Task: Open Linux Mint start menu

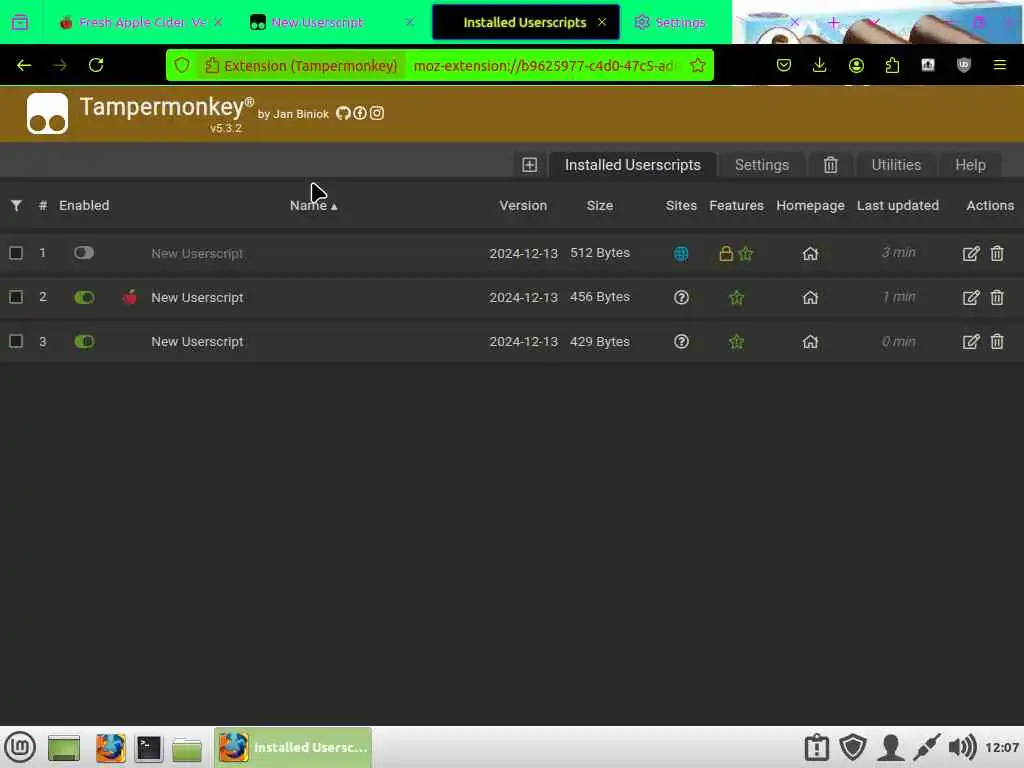Action: pos(20,747)
